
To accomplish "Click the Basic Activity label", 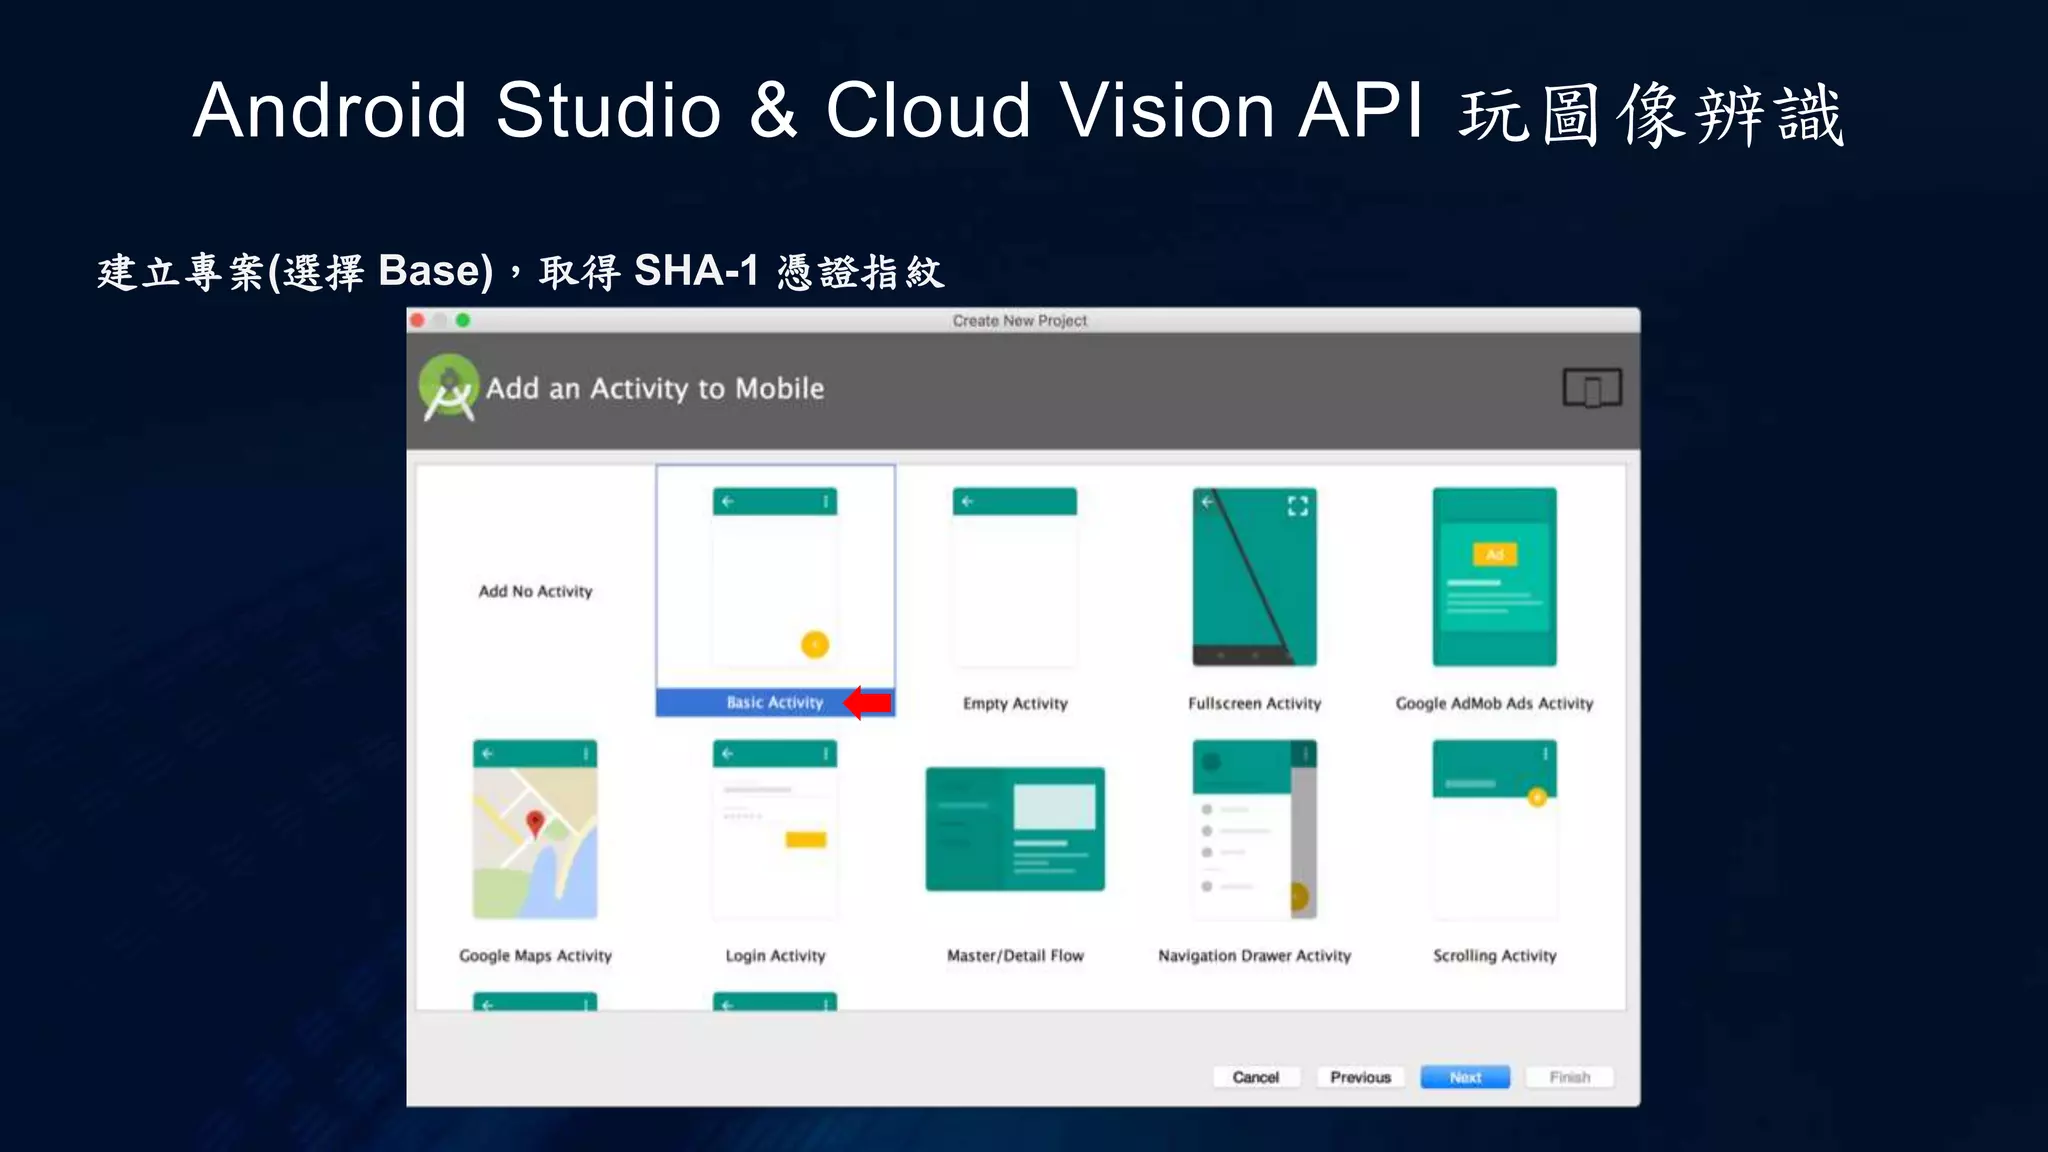I will [775, 703].
